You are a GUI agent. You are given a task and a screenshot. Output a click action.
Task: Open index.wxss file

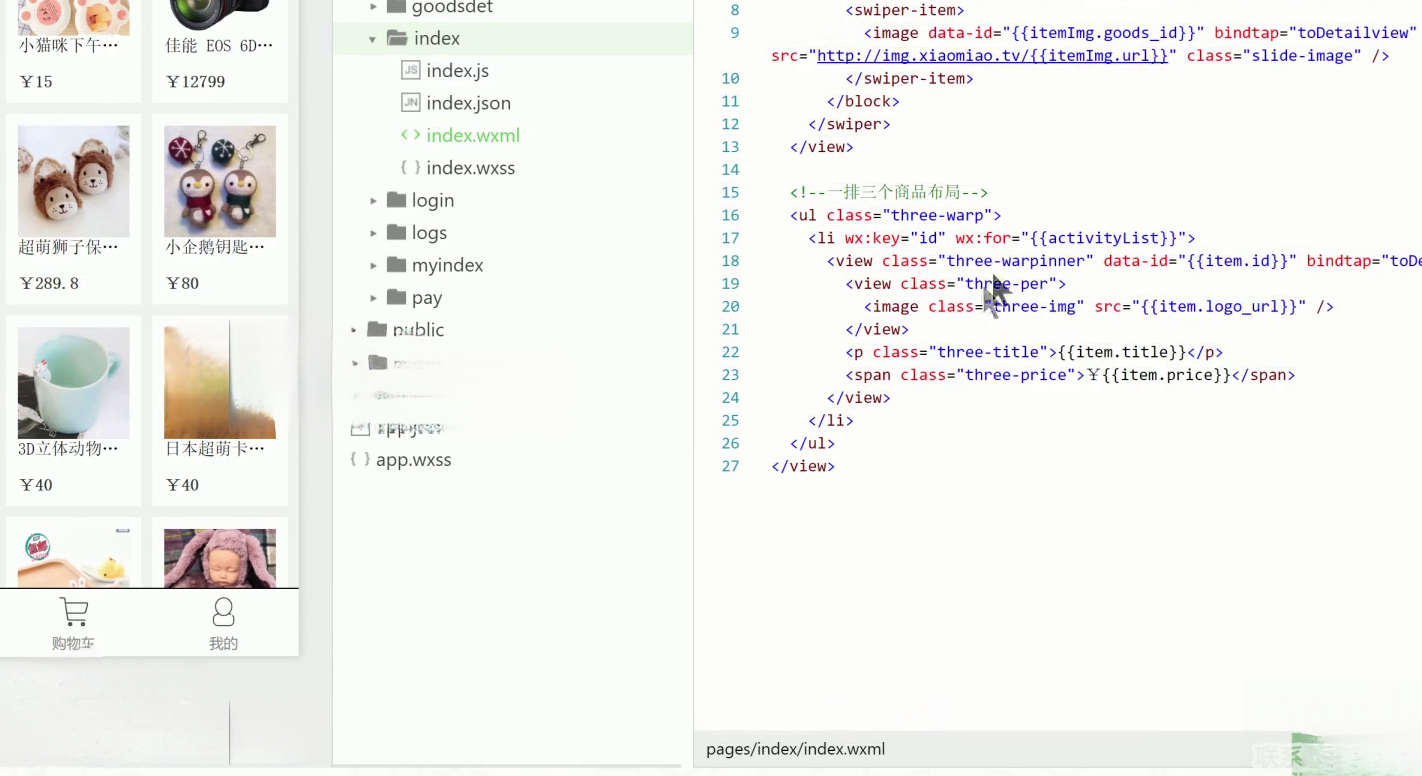click(x=470, y=168)
